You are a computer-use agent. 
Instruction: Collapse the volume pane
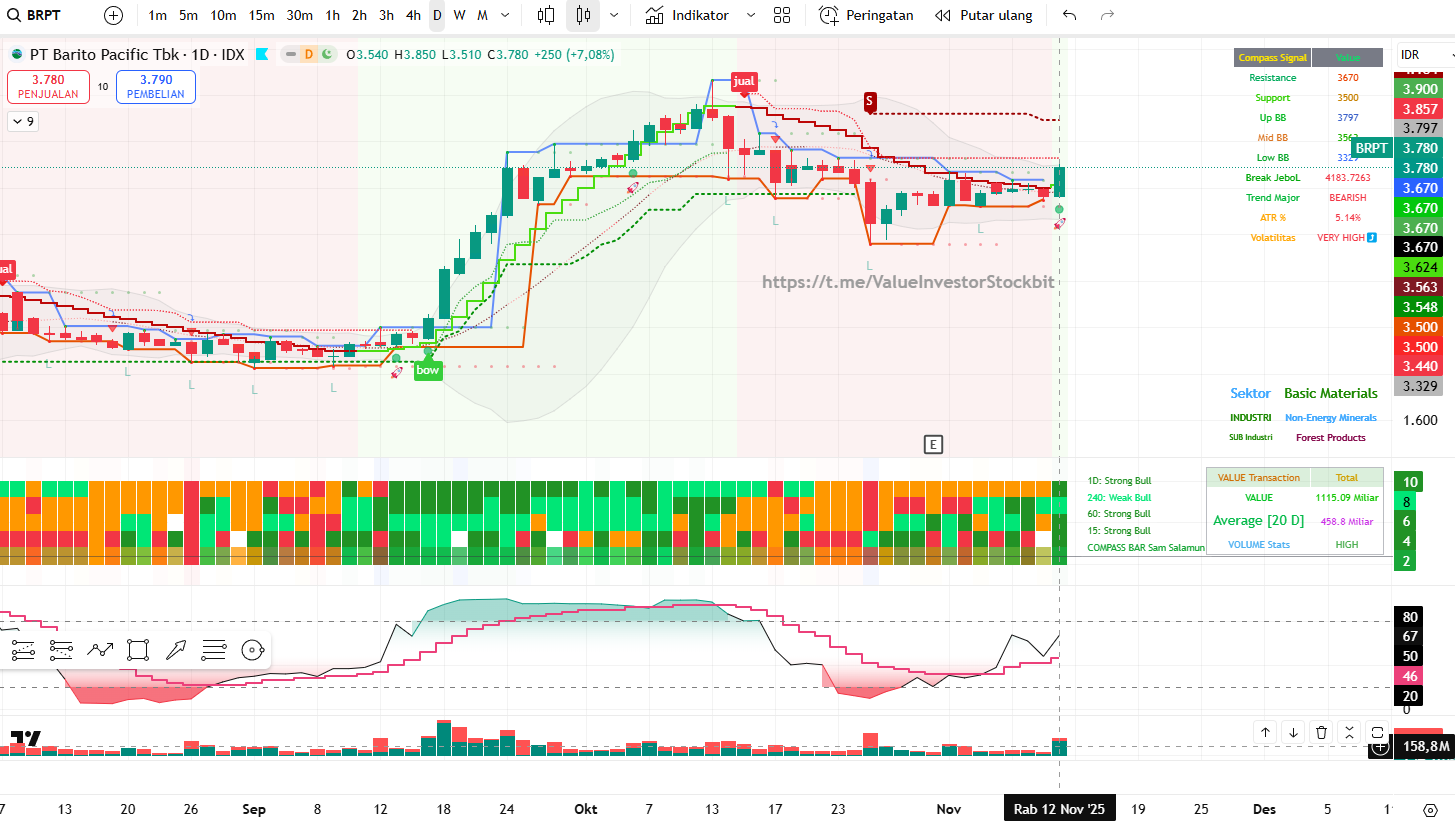[1349, 733]
